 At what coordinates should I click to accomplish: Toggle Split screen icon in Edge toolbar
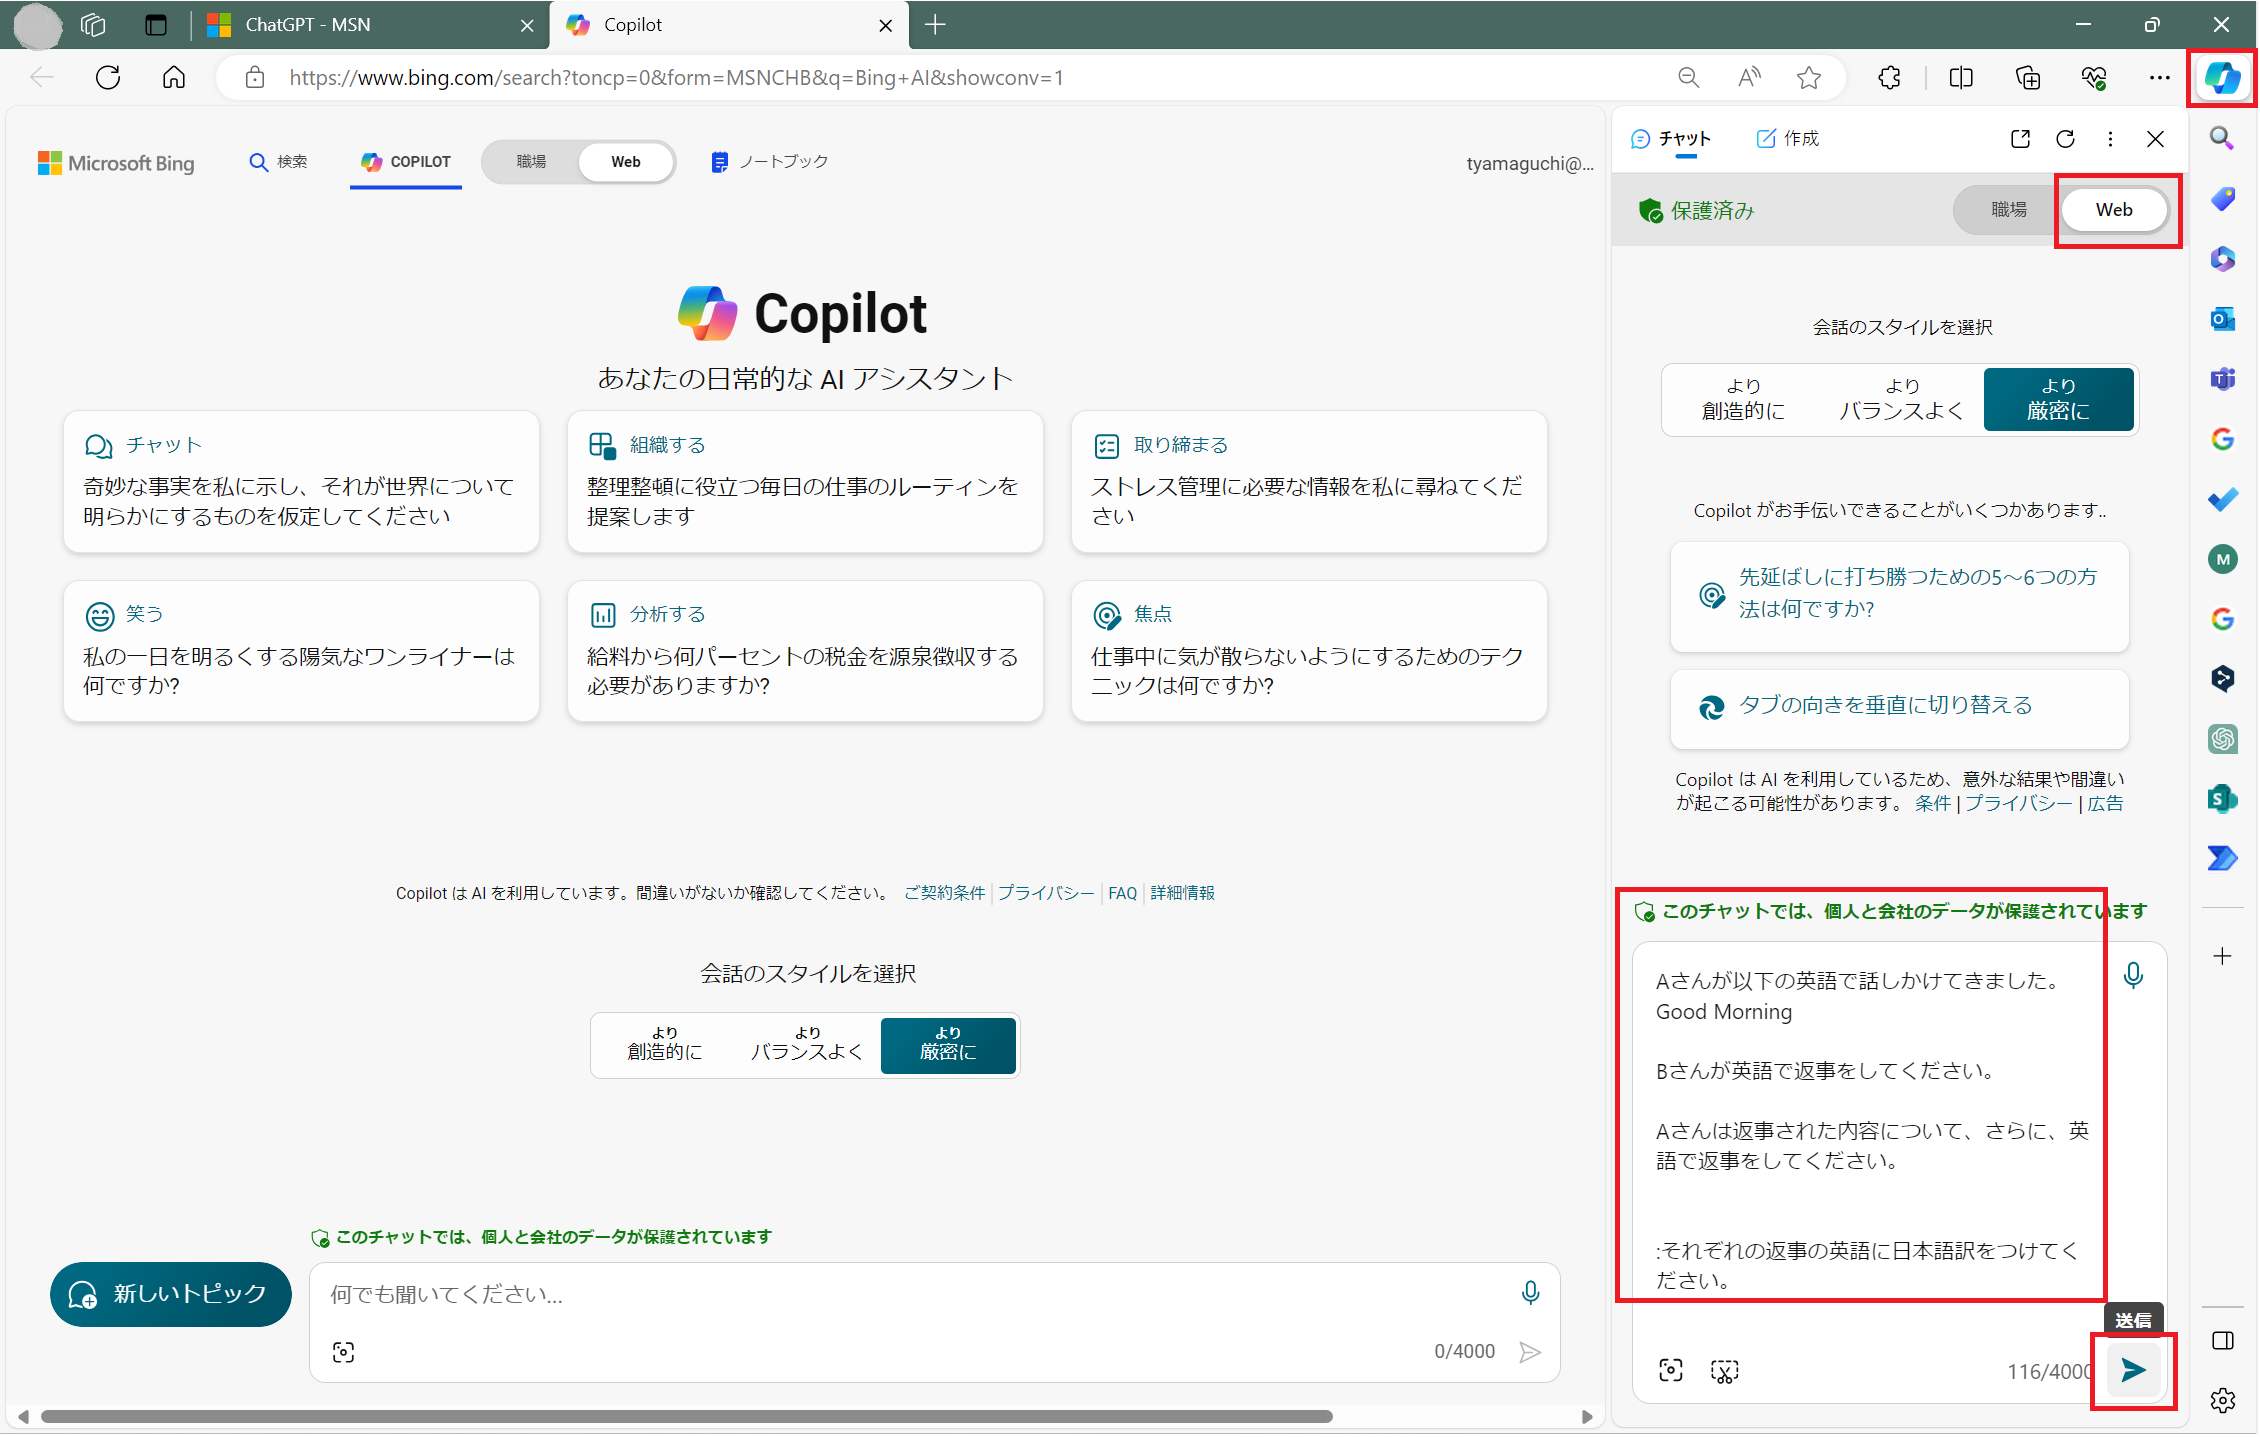(x=1961, y=77)
